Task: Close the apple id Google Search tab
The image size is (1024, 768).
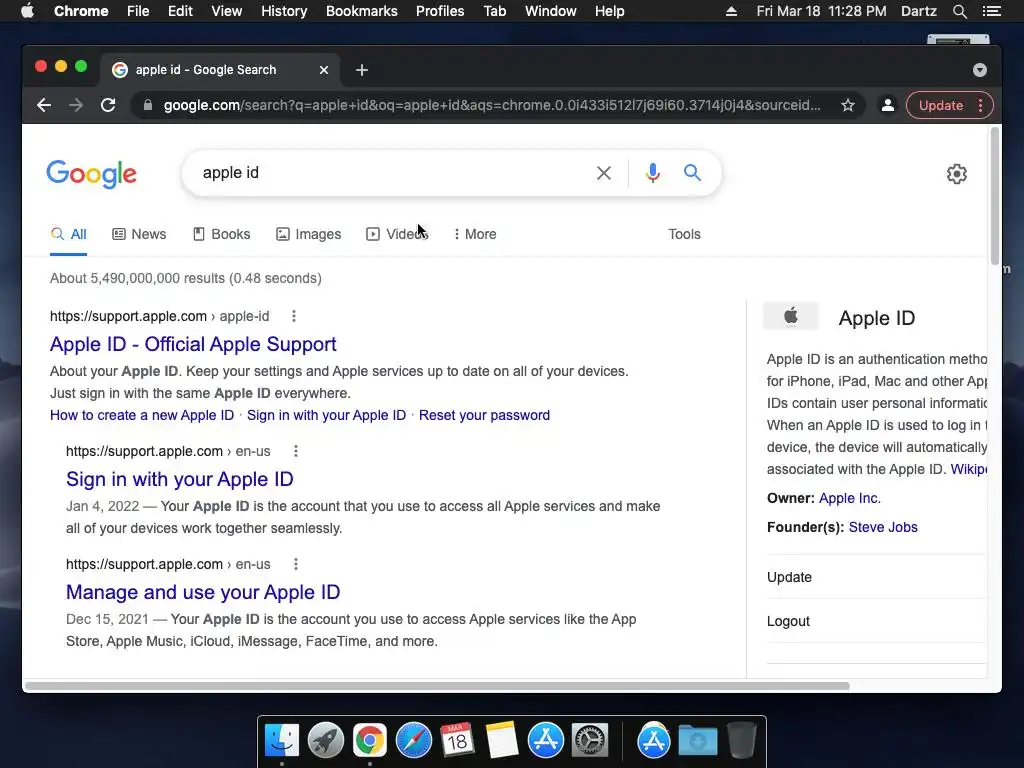Action: coord(324,70)
